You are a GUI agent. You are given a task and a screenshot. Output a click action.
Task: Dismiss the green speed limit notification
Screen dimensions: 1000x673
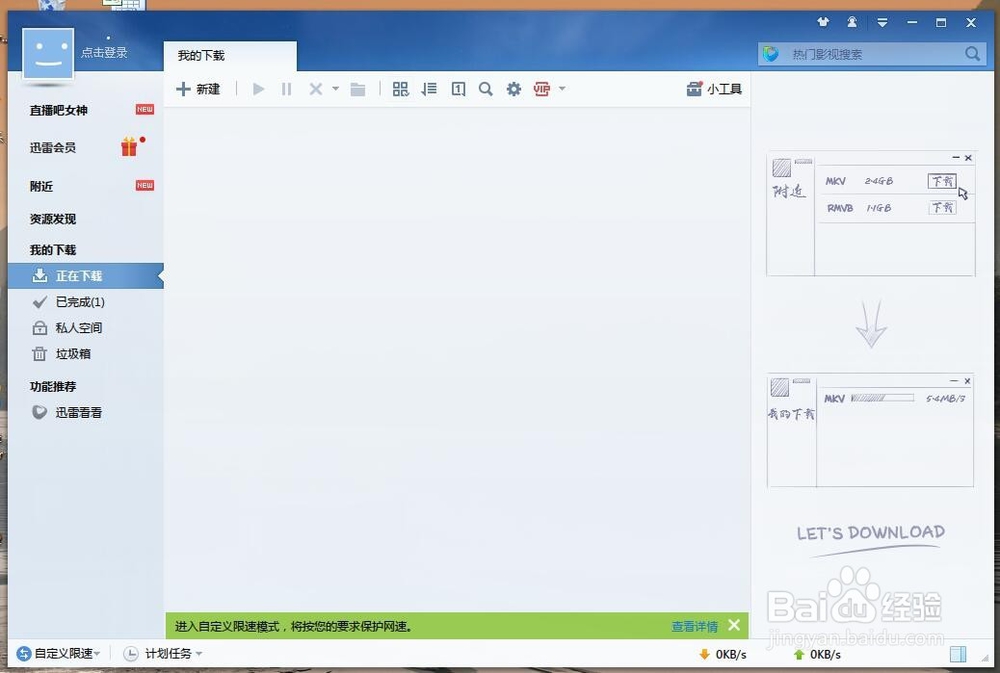coord(734,625)
